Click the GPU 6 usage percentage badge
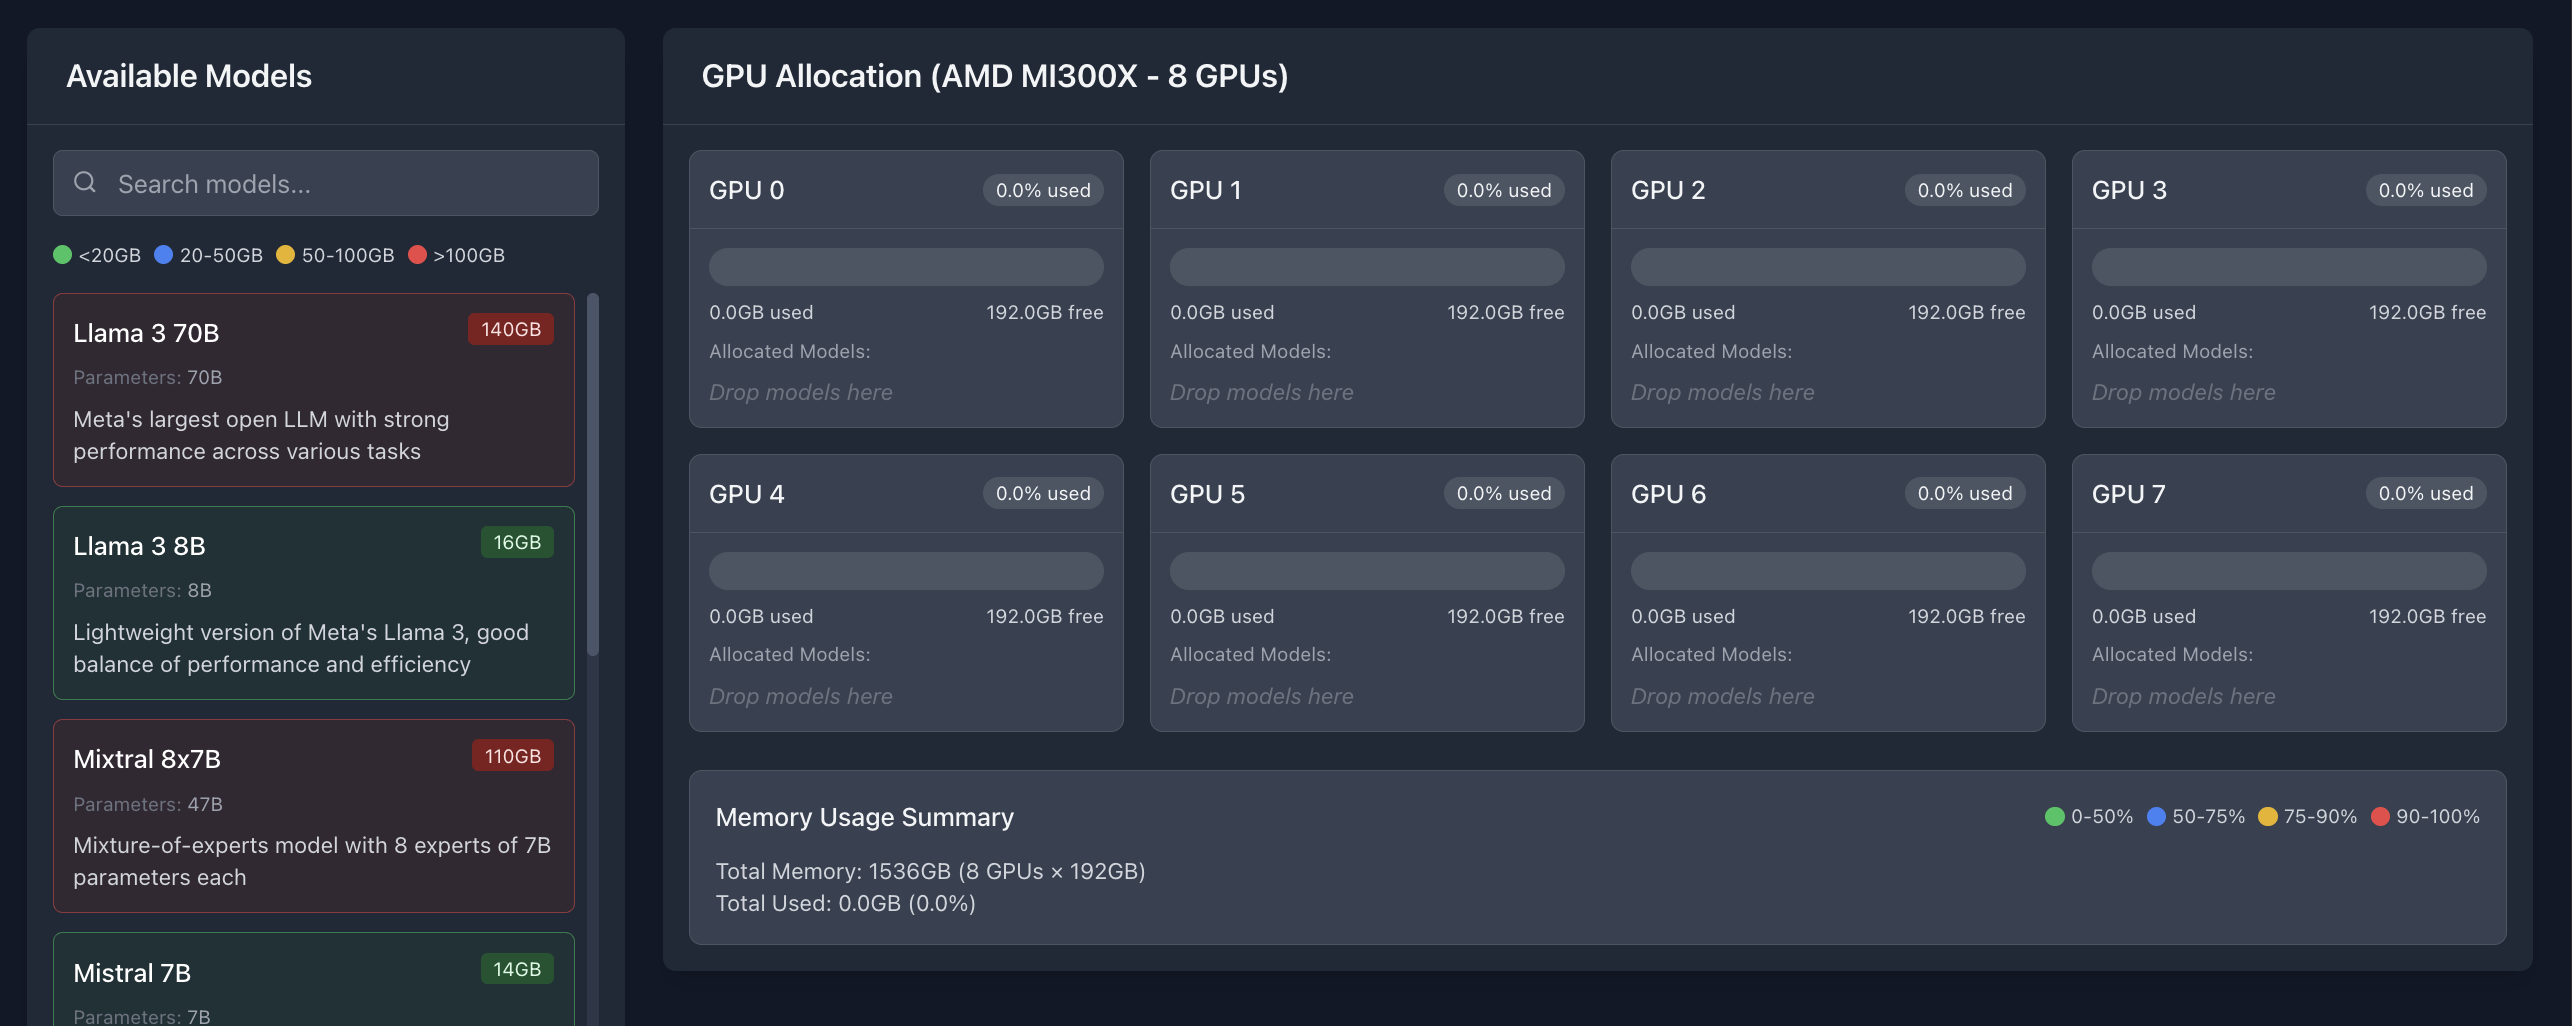2572x1026 pixels. (1964, 494)
